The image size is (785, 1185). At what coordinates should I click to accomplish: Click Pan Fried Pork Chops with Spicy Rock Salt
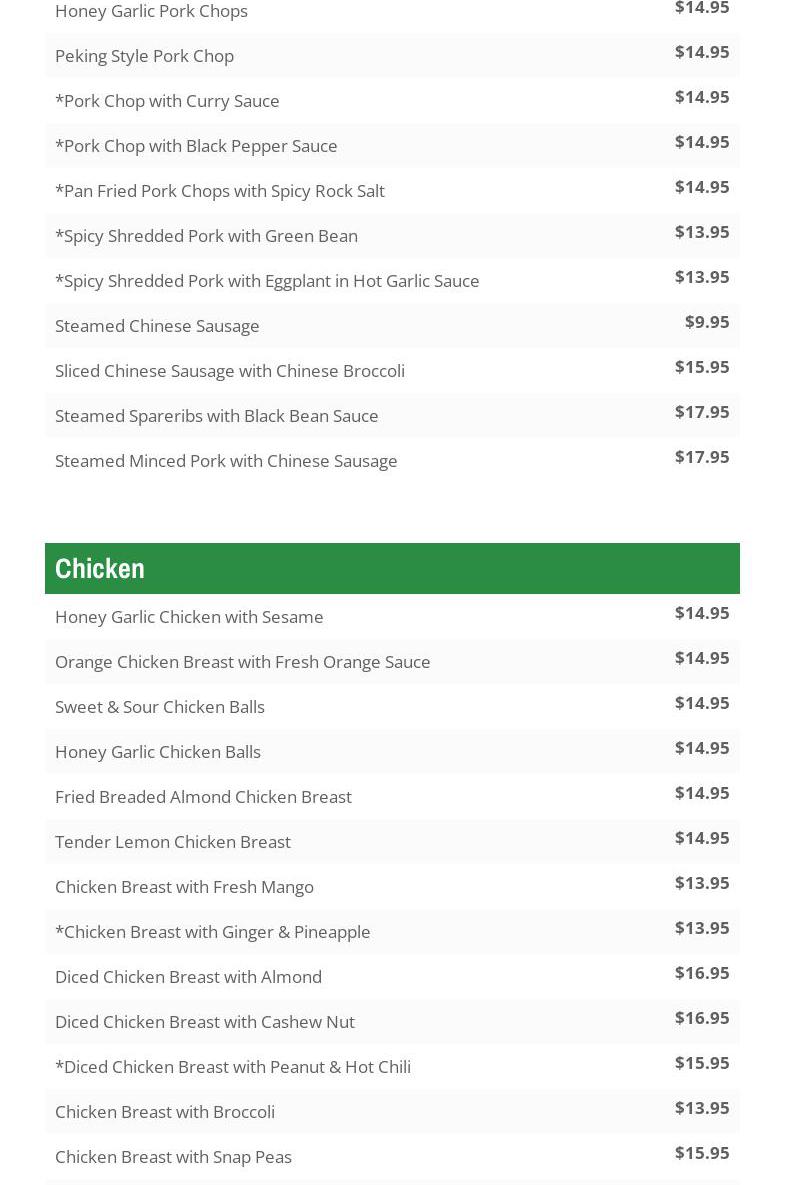[x=219, y=191]
